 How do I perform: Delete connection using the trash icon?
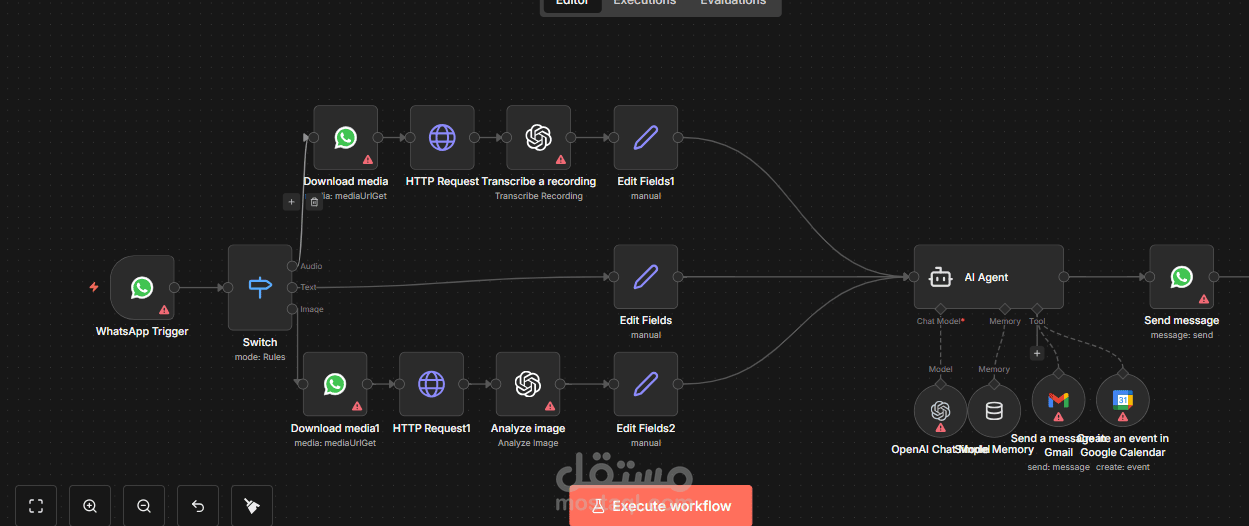314,202
